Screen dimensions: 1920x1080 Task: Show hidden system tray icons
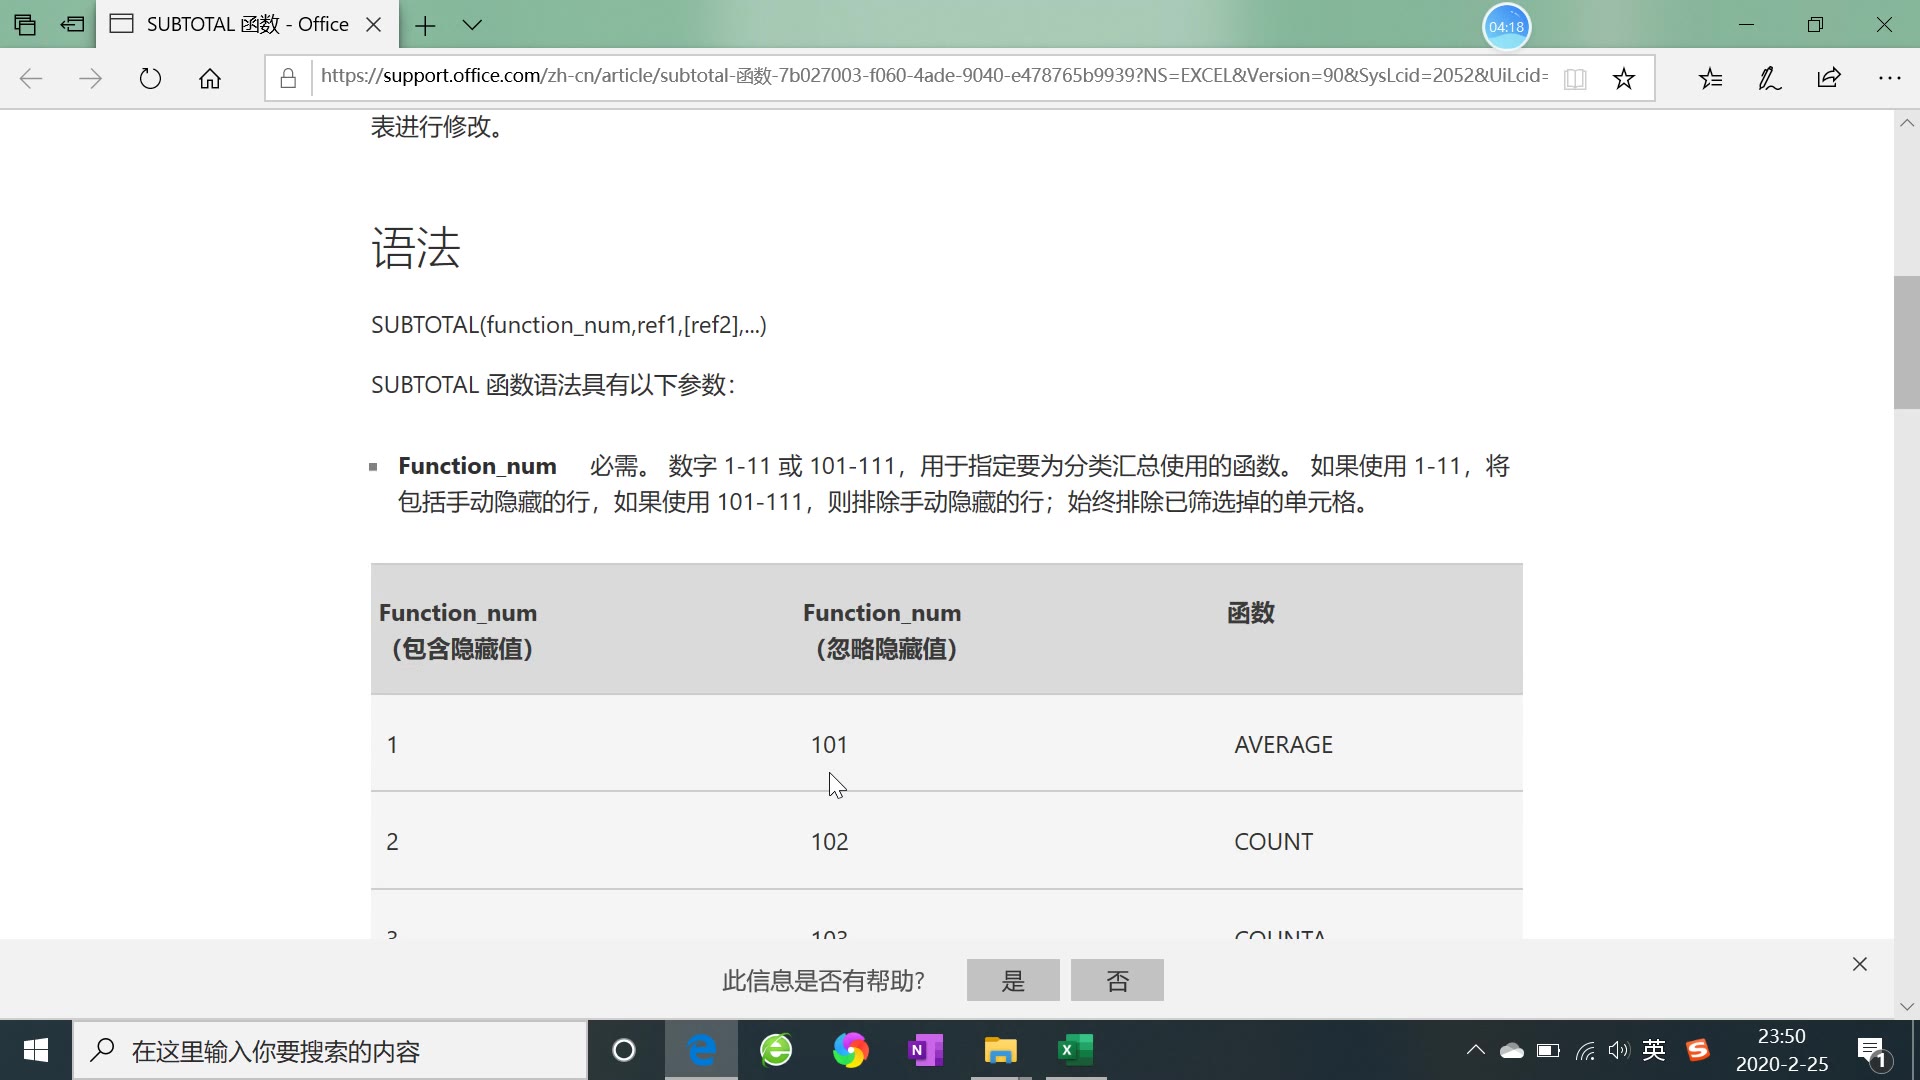1475,1050
